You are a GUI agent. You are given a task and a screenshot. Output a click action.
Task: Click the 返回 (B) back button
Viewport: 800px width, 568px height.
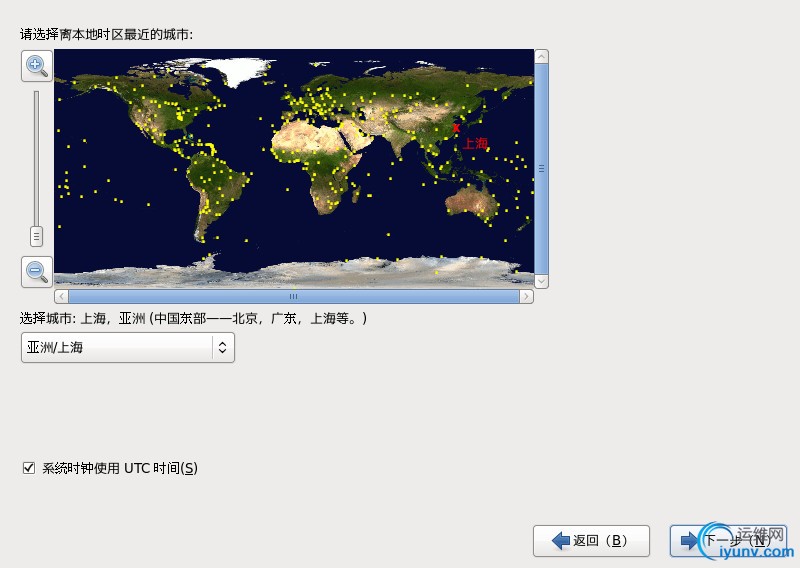591,540
